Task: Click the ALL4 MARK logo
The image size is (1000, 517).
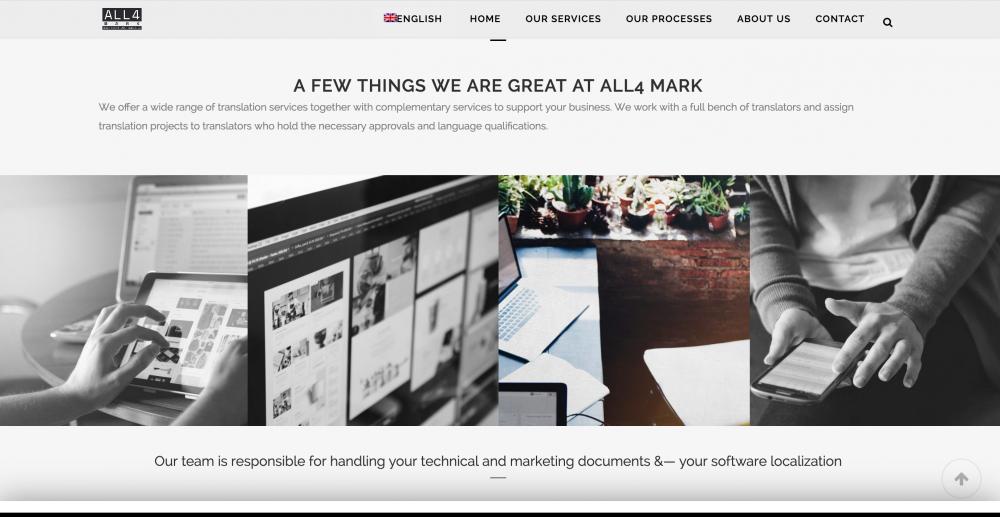Action: point(122,19)
